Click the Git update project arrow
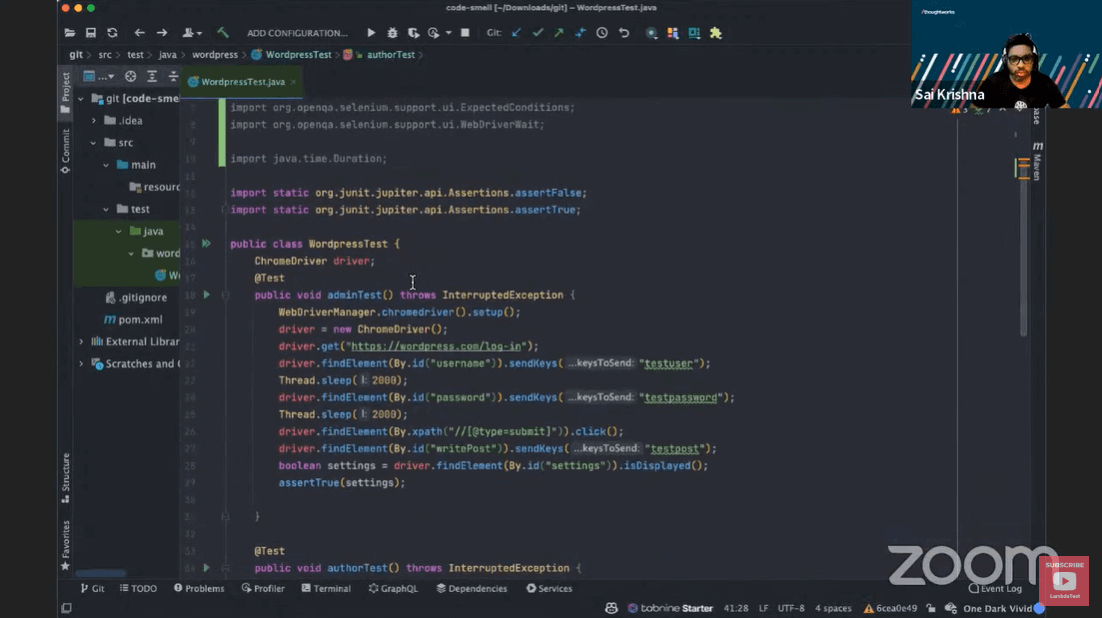Viewport: 1102px width, 618px height. (x=517, y=33)
